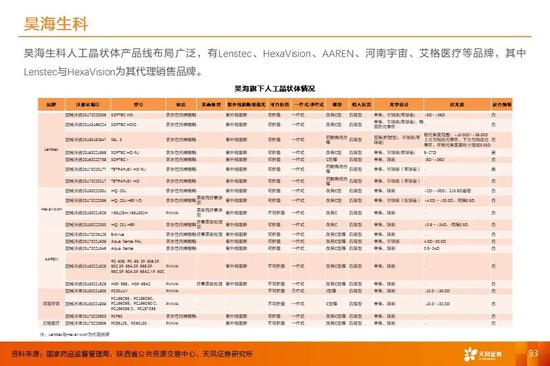Click the 型号 column header
Screen dimensions: 550x366
point(138,105)
